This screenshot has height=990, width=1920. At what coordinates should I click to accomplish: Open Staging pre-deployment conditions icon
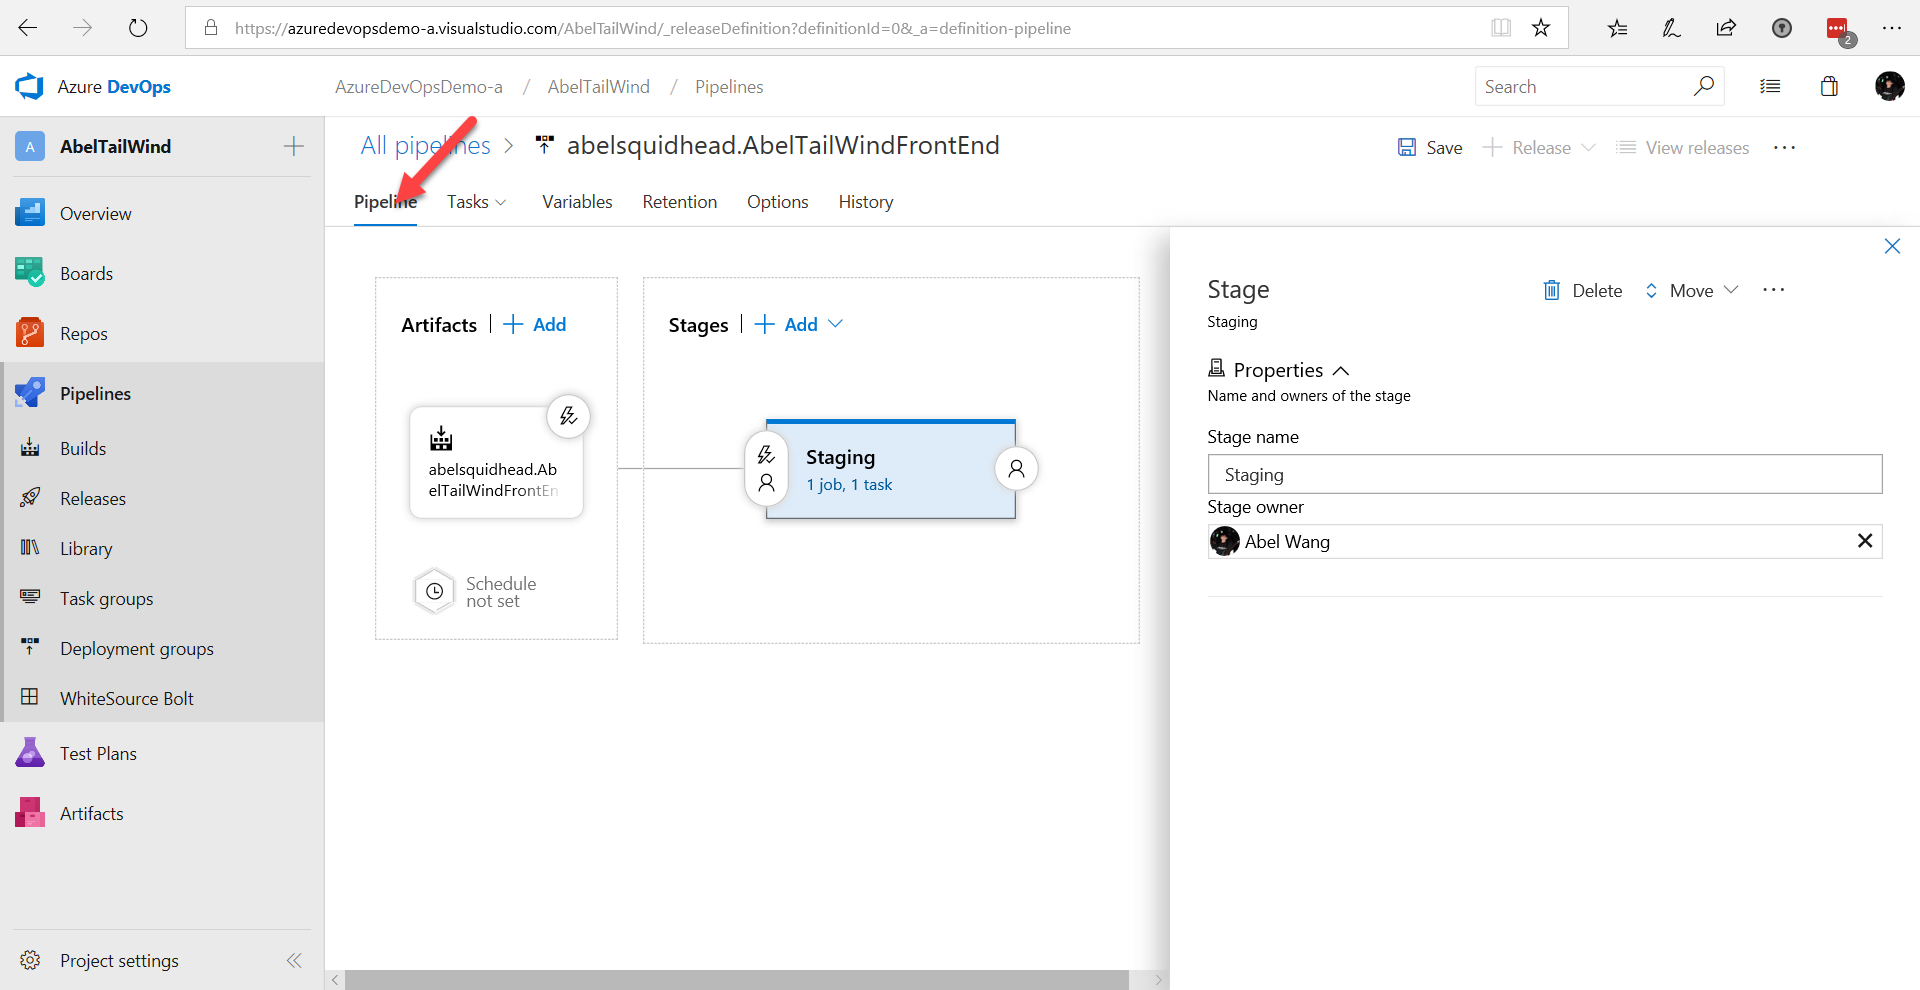point(766,468)
